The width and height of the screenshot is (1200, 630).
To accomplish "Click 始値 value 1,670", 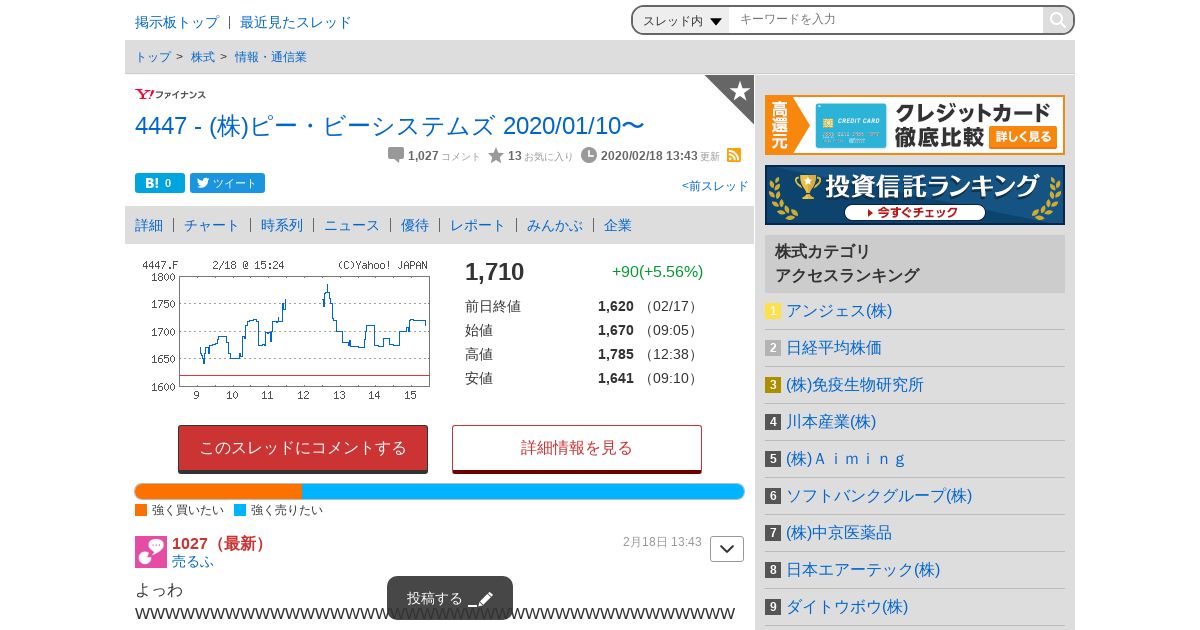I will pos(616,330).
